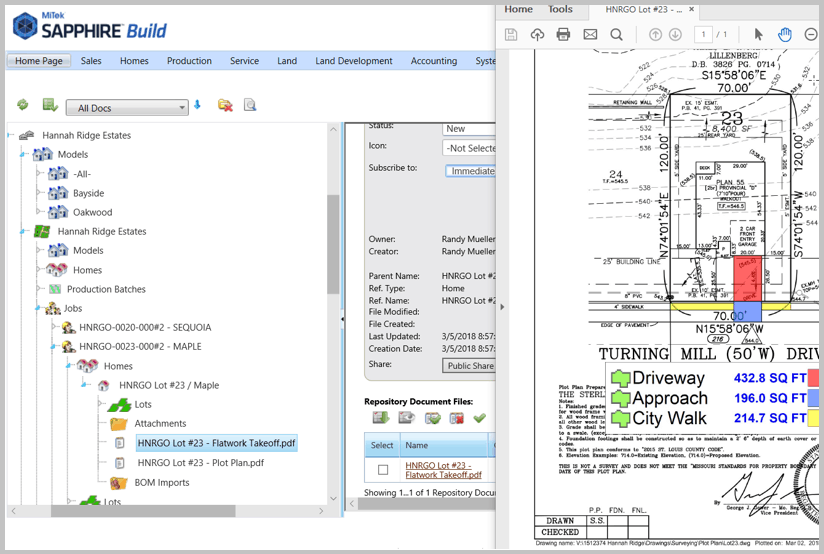
Task: Select HNRGO Lot #23 - Plot Plan.pdf
Action: 201,463
